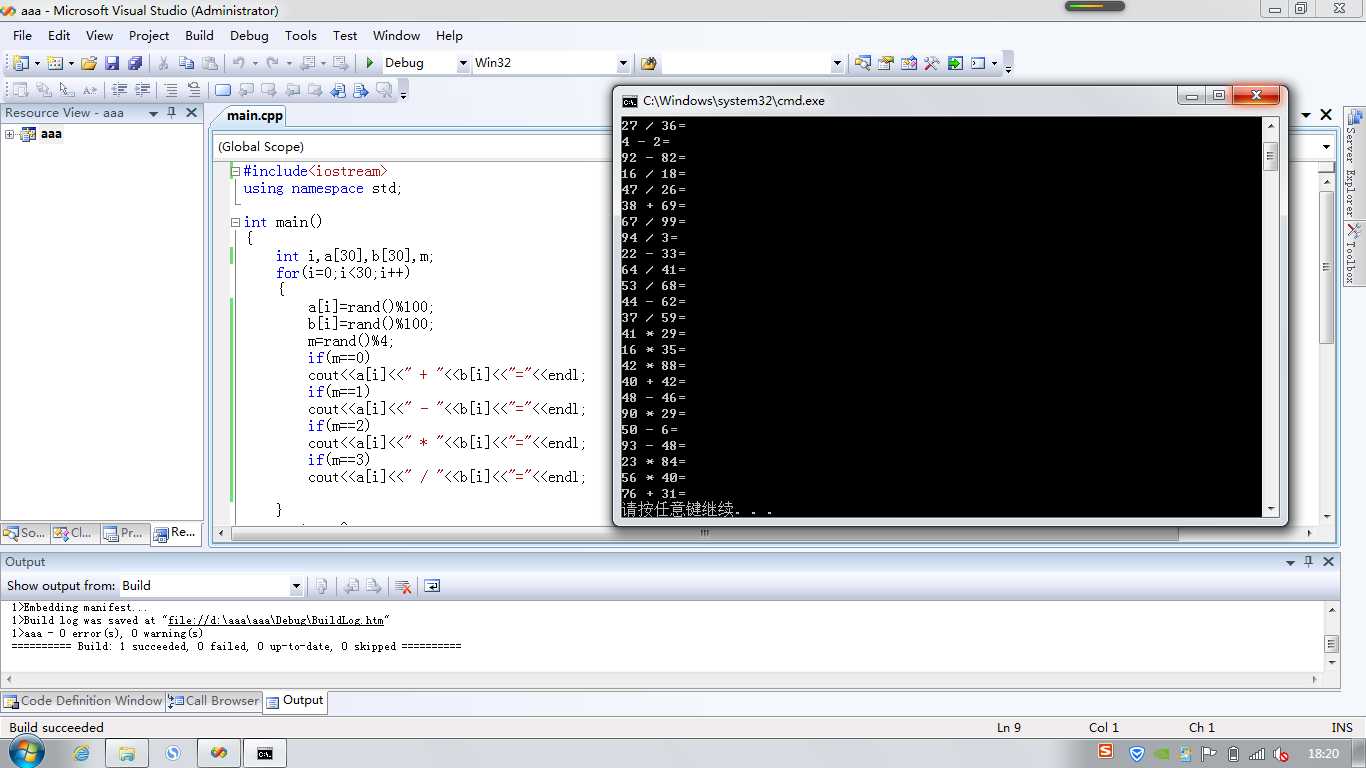This screenshot has width=1366, height=768.
Task: Open the Command Window toolbar icon
Action: [x=978, y=63]
